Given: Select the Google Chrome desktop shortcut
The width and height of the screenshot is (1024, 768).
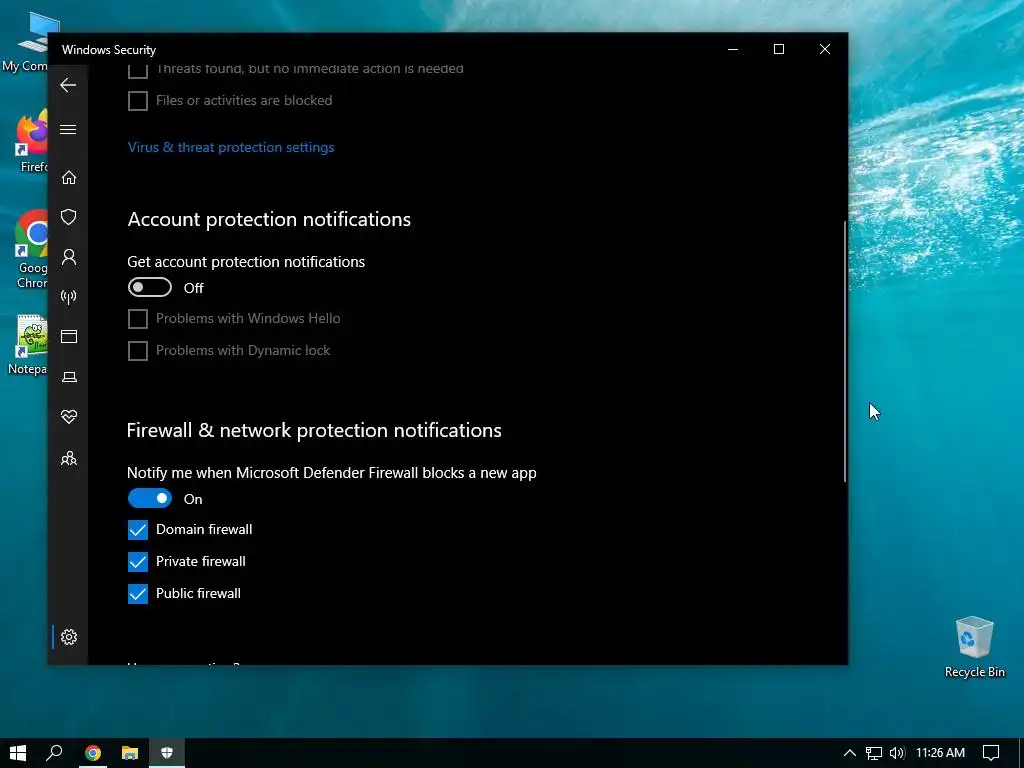Looking at the screenshot, I should coord(31,249).
